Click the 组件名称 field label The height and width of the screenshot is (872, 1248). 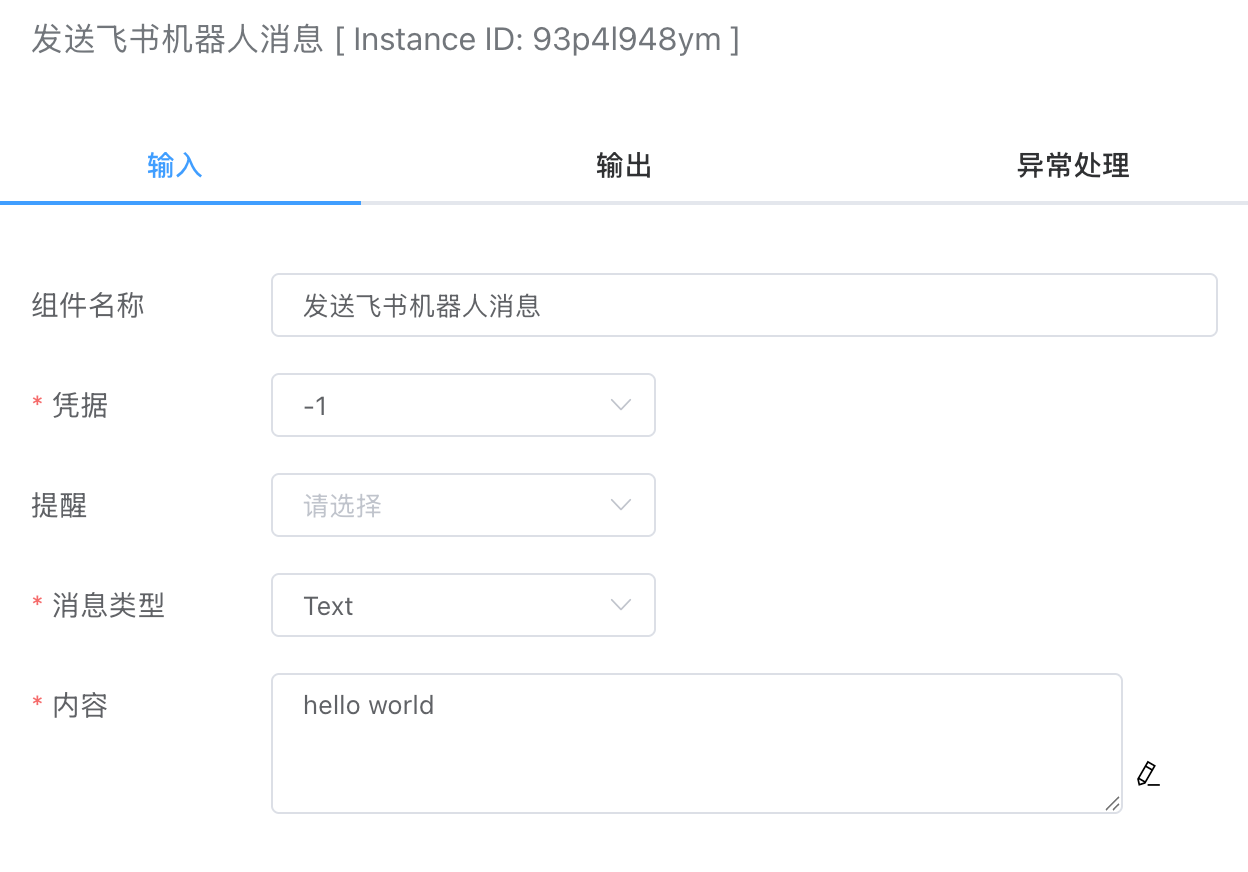[x=88, y=305]
